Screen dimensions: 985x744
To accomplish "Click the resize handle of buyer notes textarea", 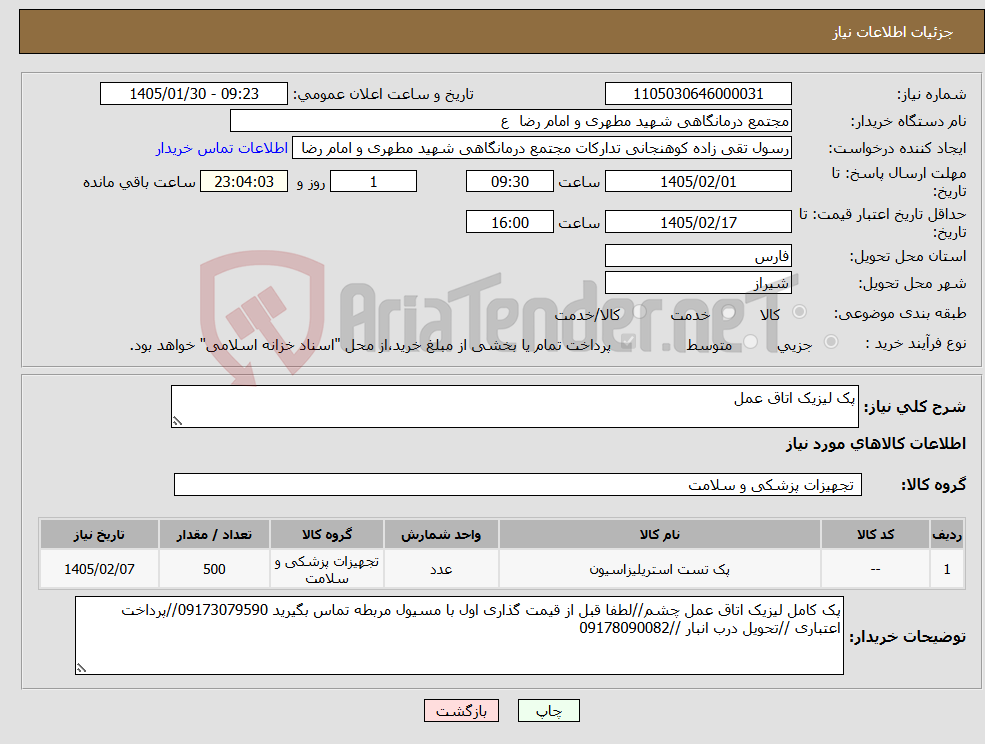I will [x=81, y=669].
